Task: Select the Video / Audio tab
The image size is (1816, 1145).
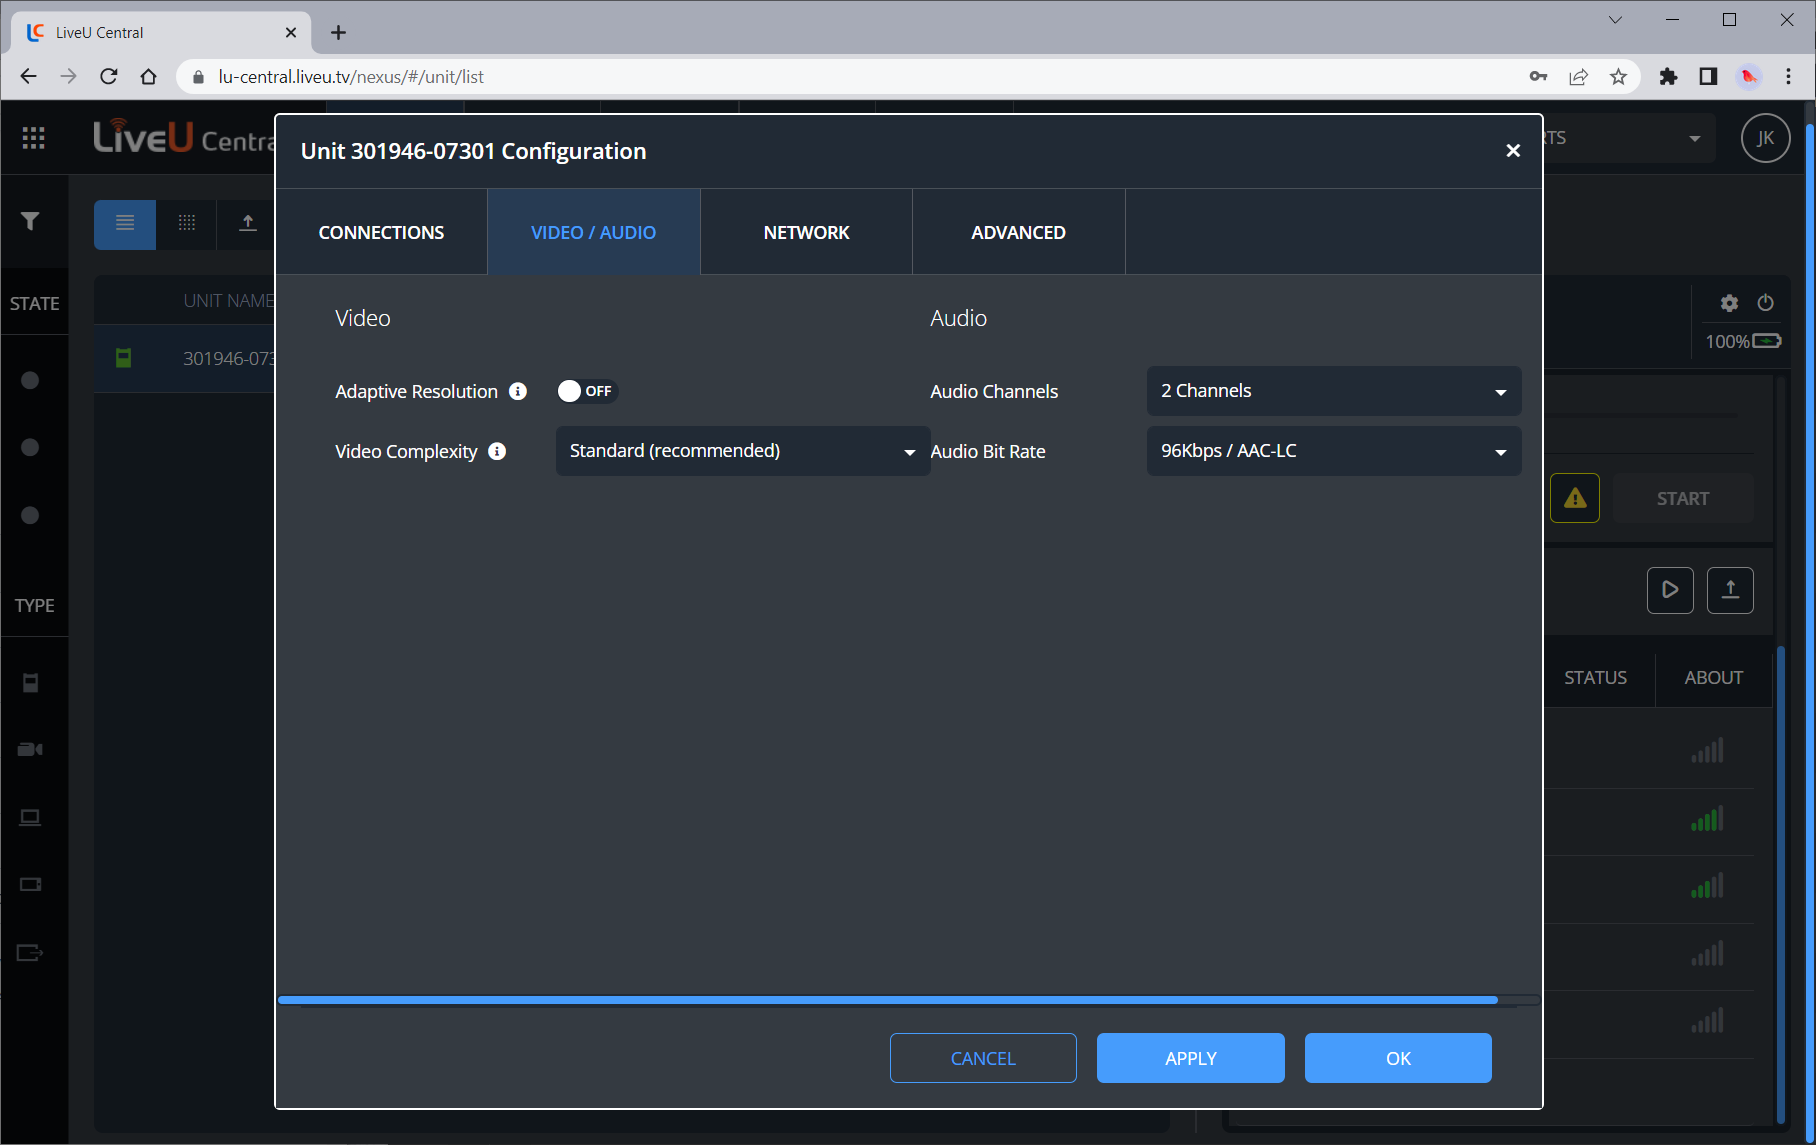Action: click(x=594, y=232)
